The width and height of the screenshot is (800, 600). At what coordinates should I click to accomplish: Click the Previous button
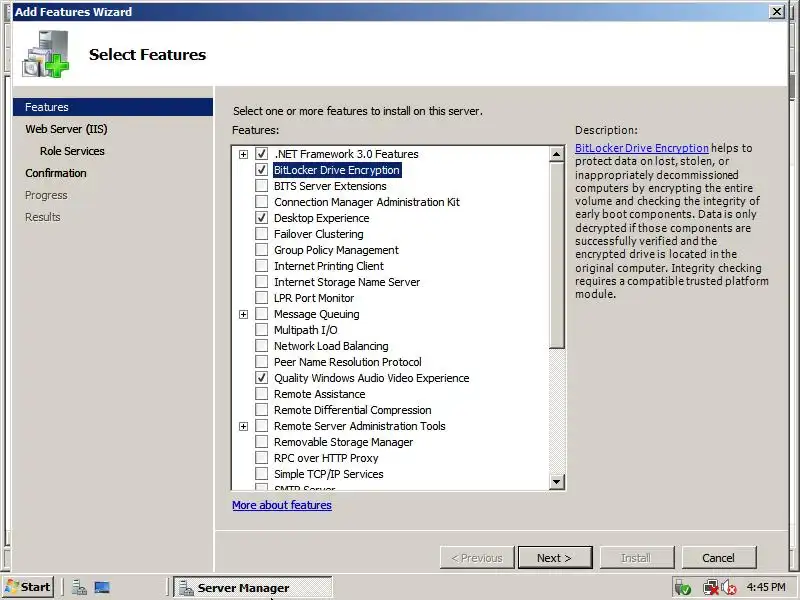477,558
